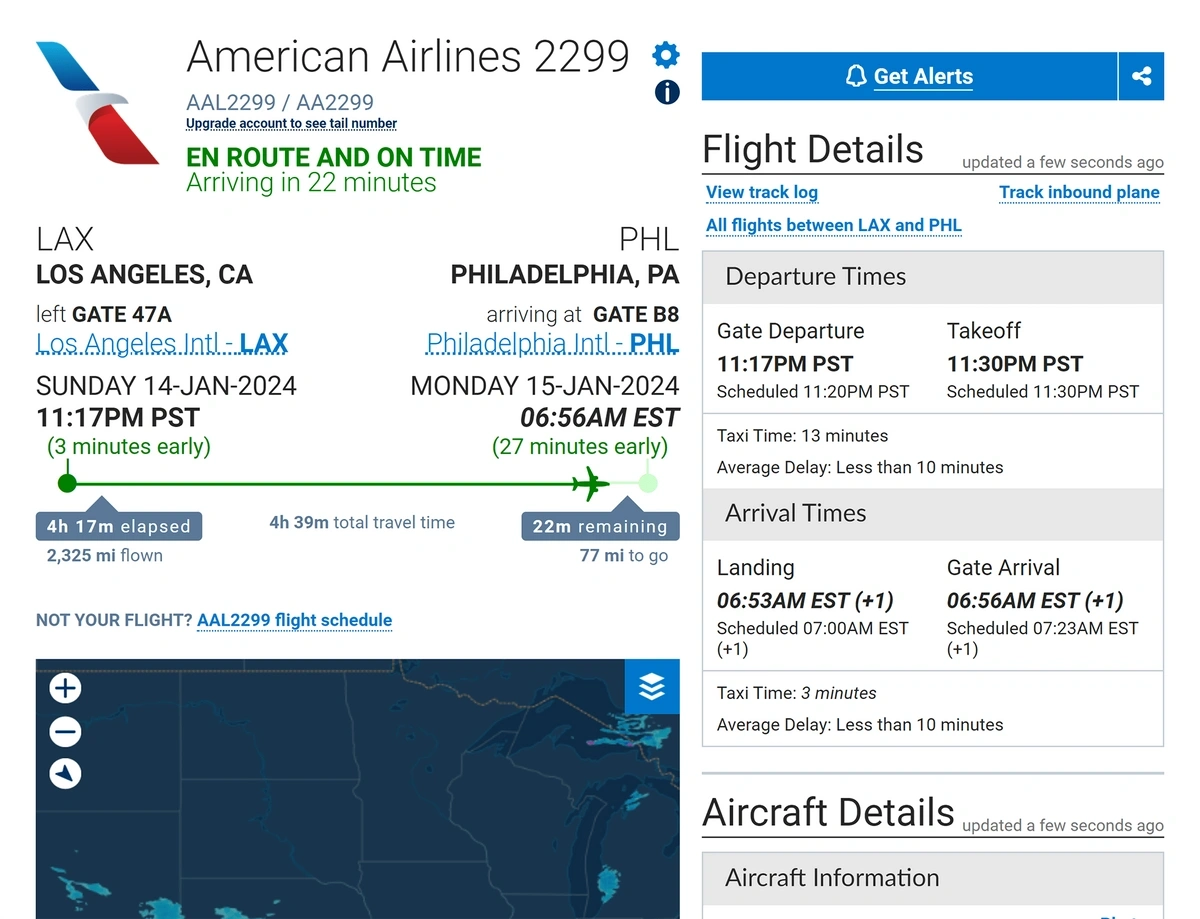Click the American Airlines logo
The image size is (1200, 919).
point(97,103)
